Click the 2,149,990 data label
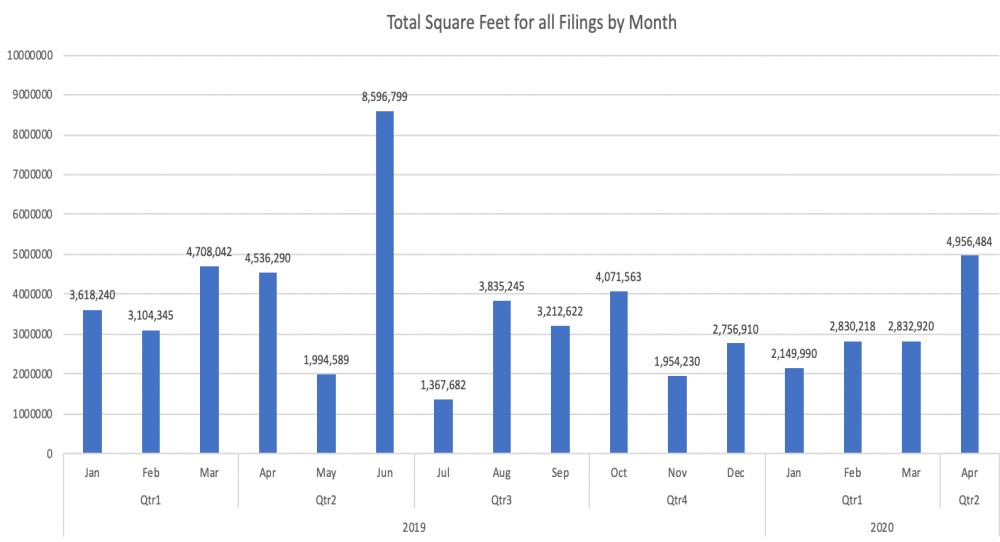This screenshot has height=542, width=1000. tap(794, 354)
